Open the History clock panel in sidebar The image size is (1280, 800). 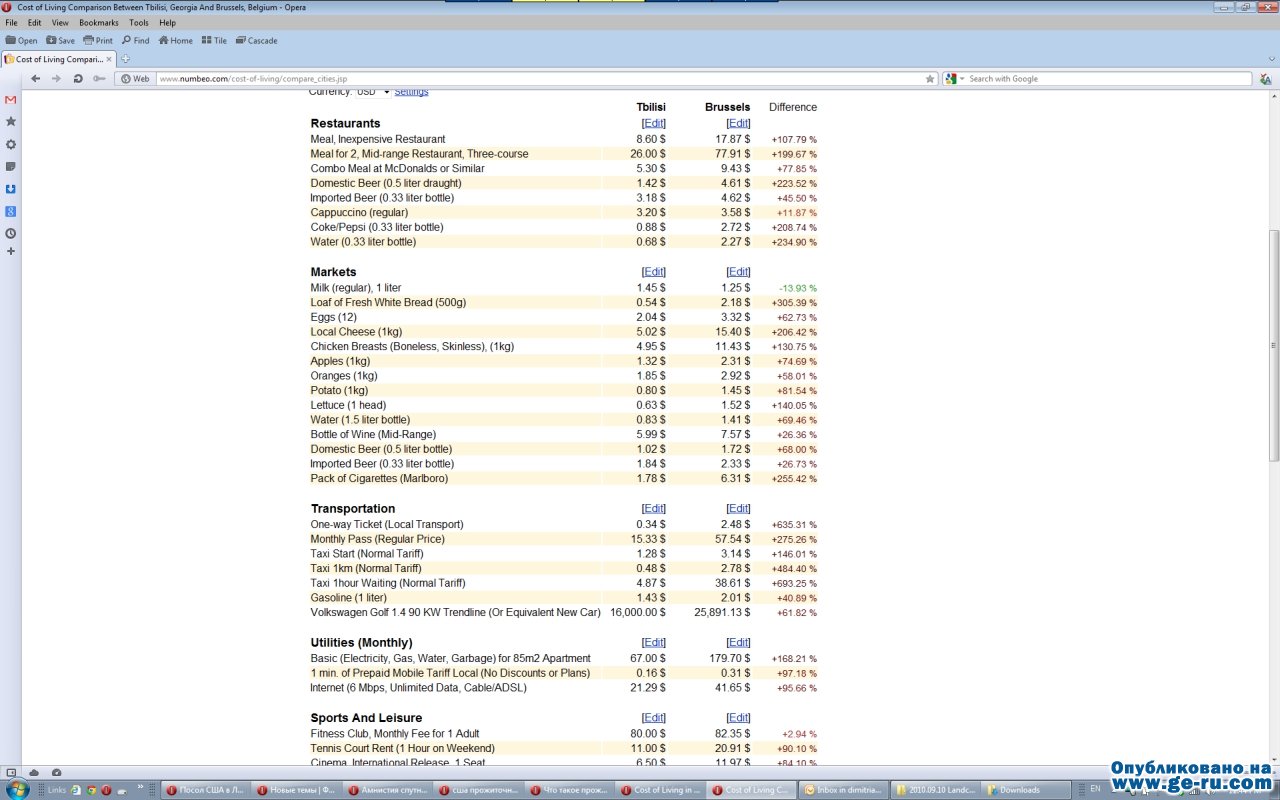tap(11, 233)
